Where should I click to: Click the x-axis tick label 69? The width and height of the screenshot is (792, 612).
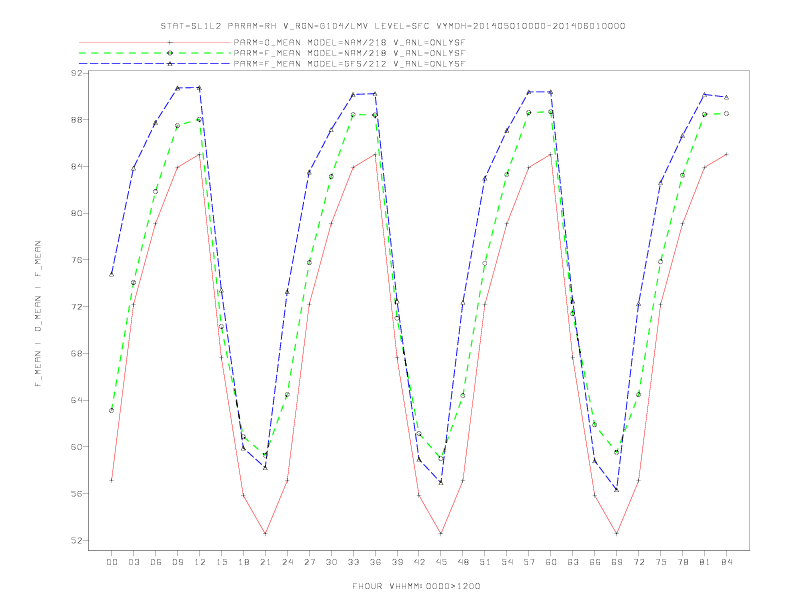point(617,562)
